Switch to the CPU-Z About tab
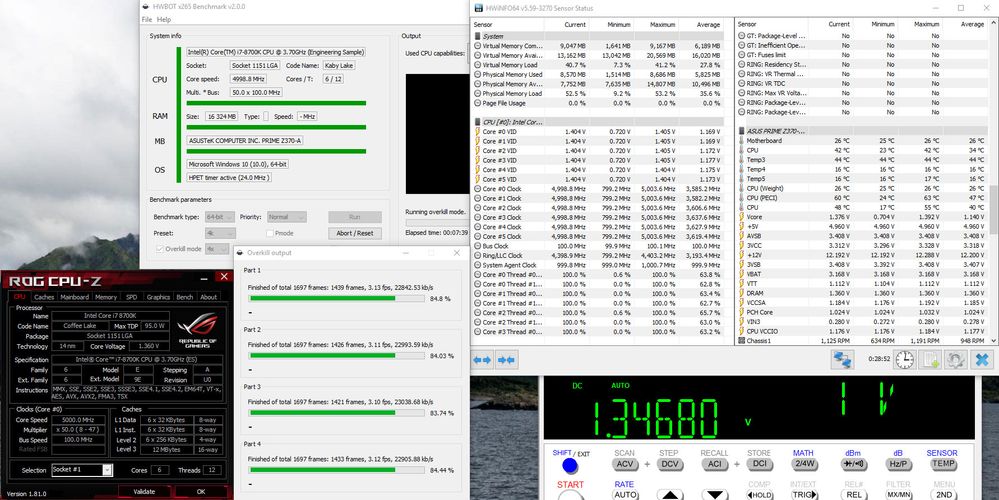 click(208, 297)
